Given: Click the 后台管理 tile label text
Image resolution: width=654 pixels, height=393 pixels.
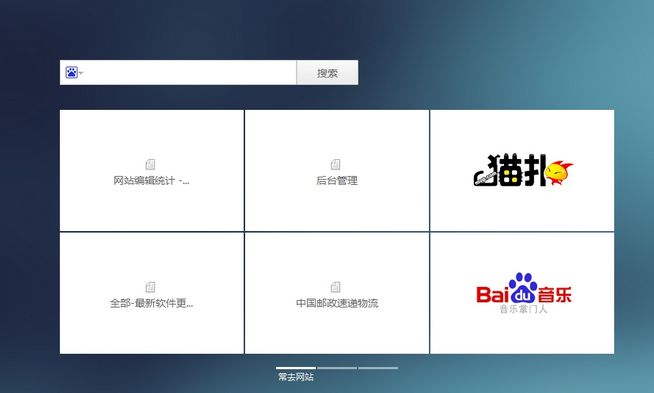Looking at the screenshot, I should click(x=337, y=181).
